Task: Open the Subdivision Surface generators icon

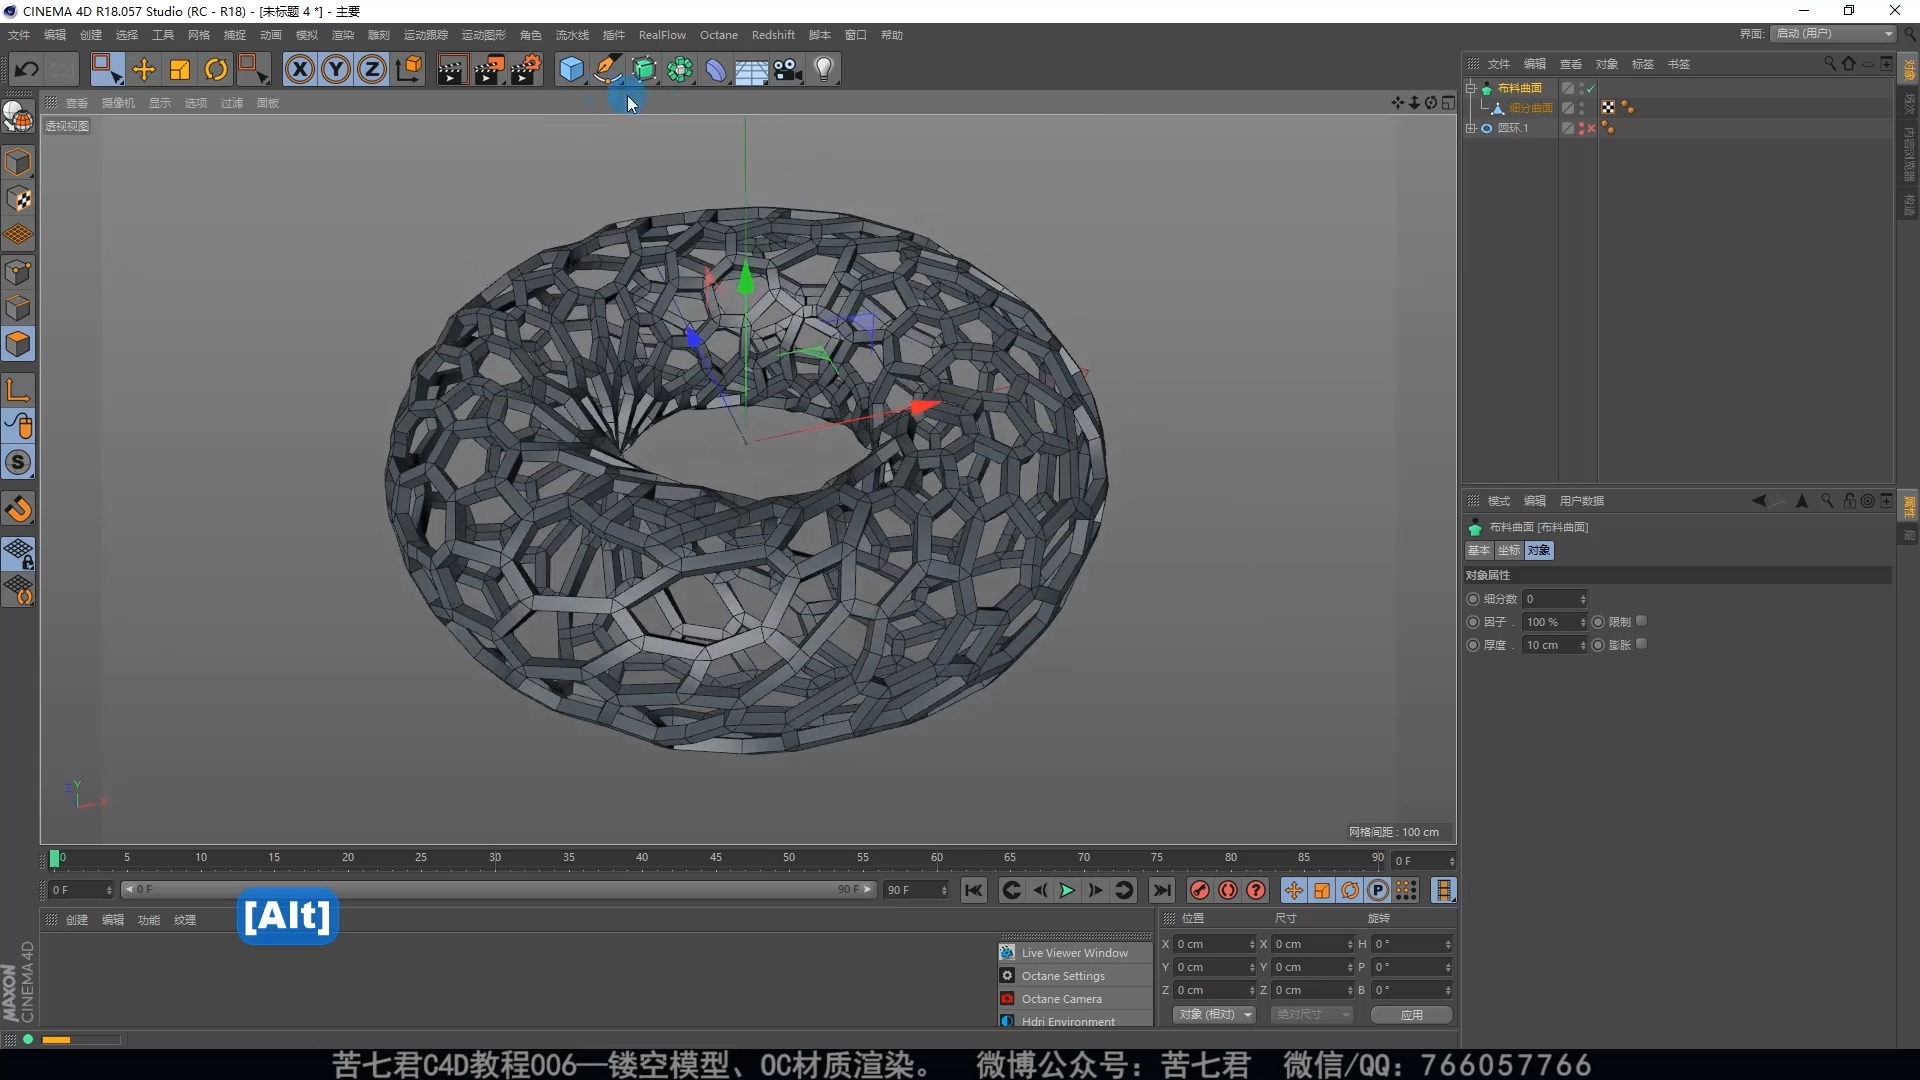Action: tap(645, 69)
